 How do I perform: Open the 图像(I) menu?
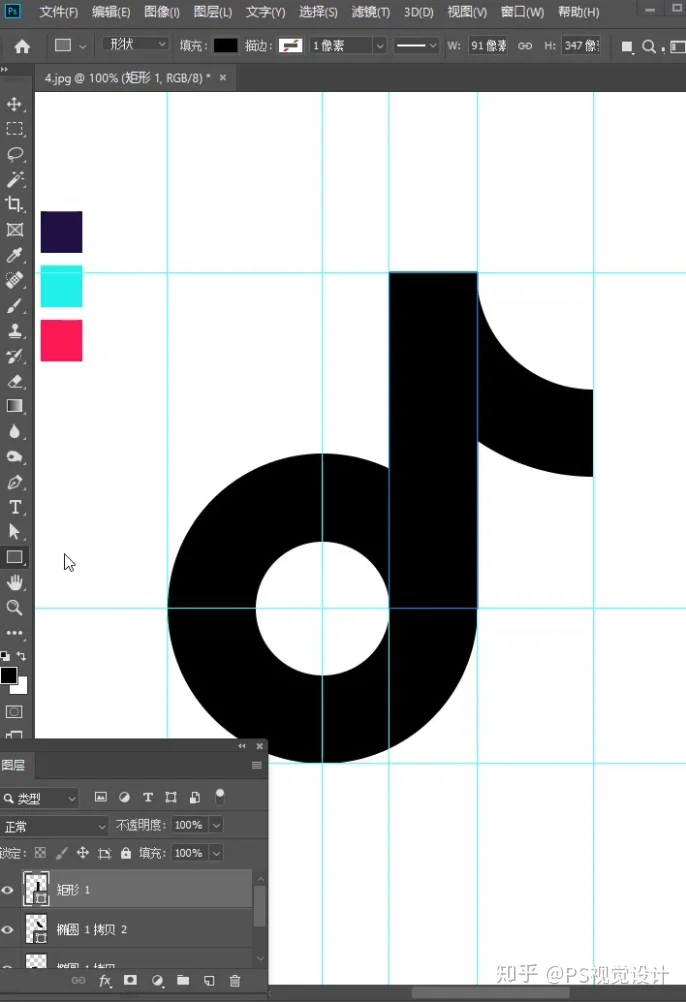(x=162, y=12)
